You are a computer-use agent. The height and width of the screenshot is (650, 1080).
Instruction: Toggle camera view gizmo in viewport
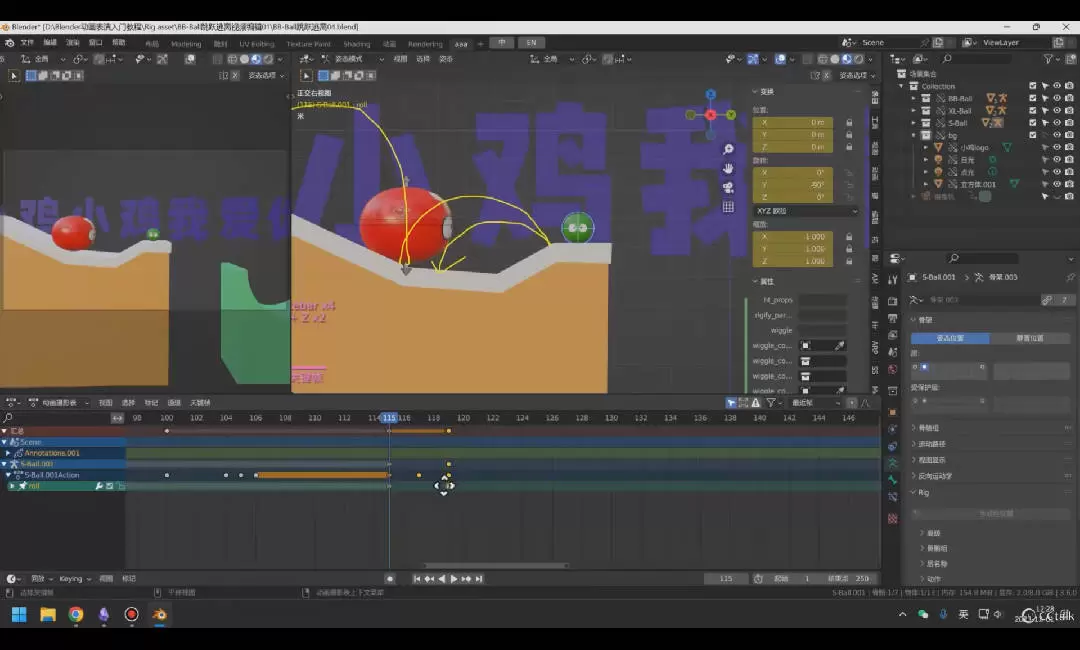click(x=728, y=187)
